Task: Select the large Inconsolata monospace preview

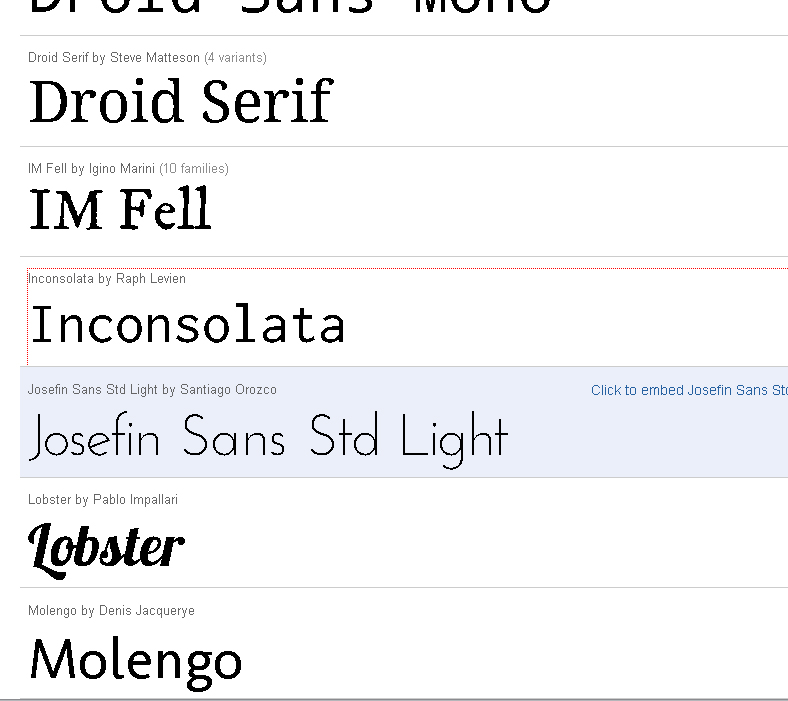Action: coord(188,324)
